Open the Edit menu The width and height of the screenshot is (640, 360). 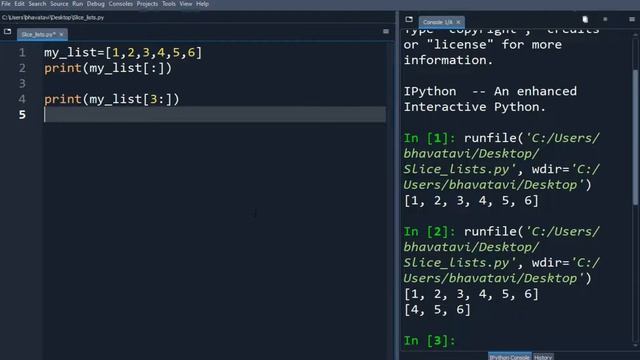click(19, 4)
